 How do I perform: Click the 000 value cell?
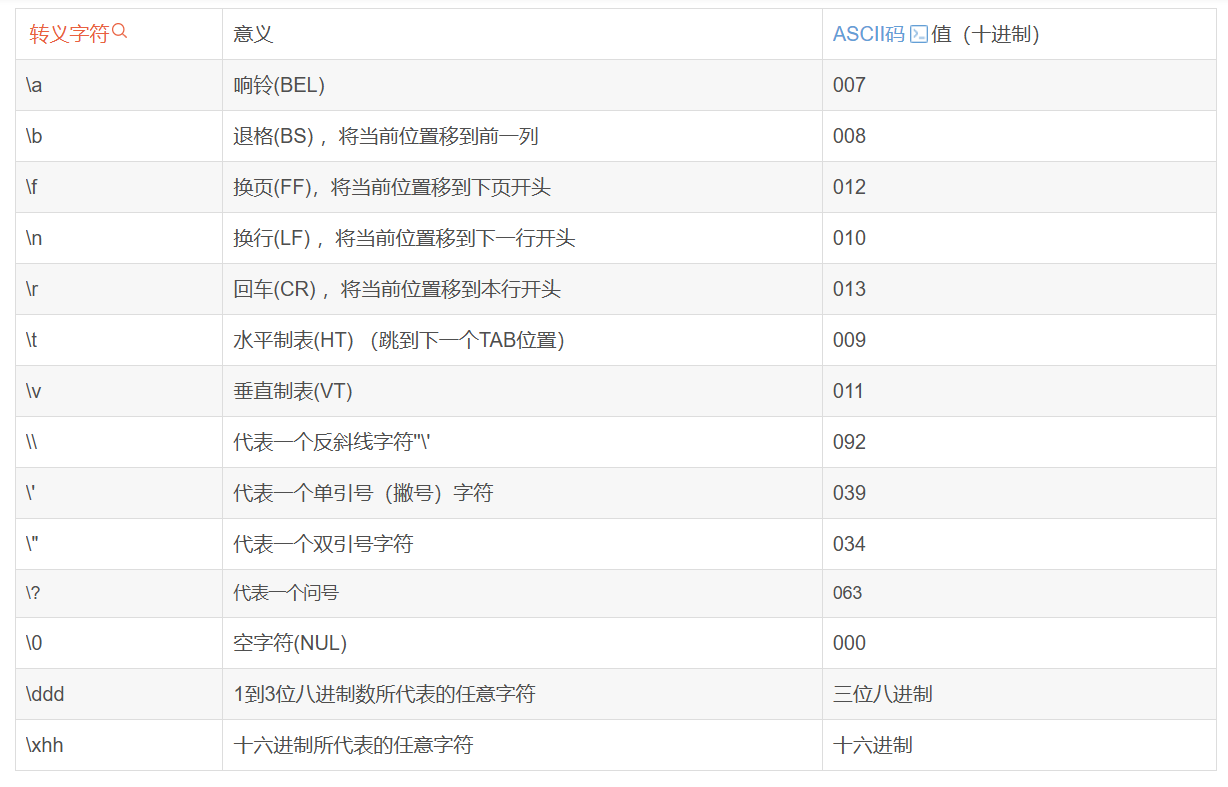(1019, 643)
